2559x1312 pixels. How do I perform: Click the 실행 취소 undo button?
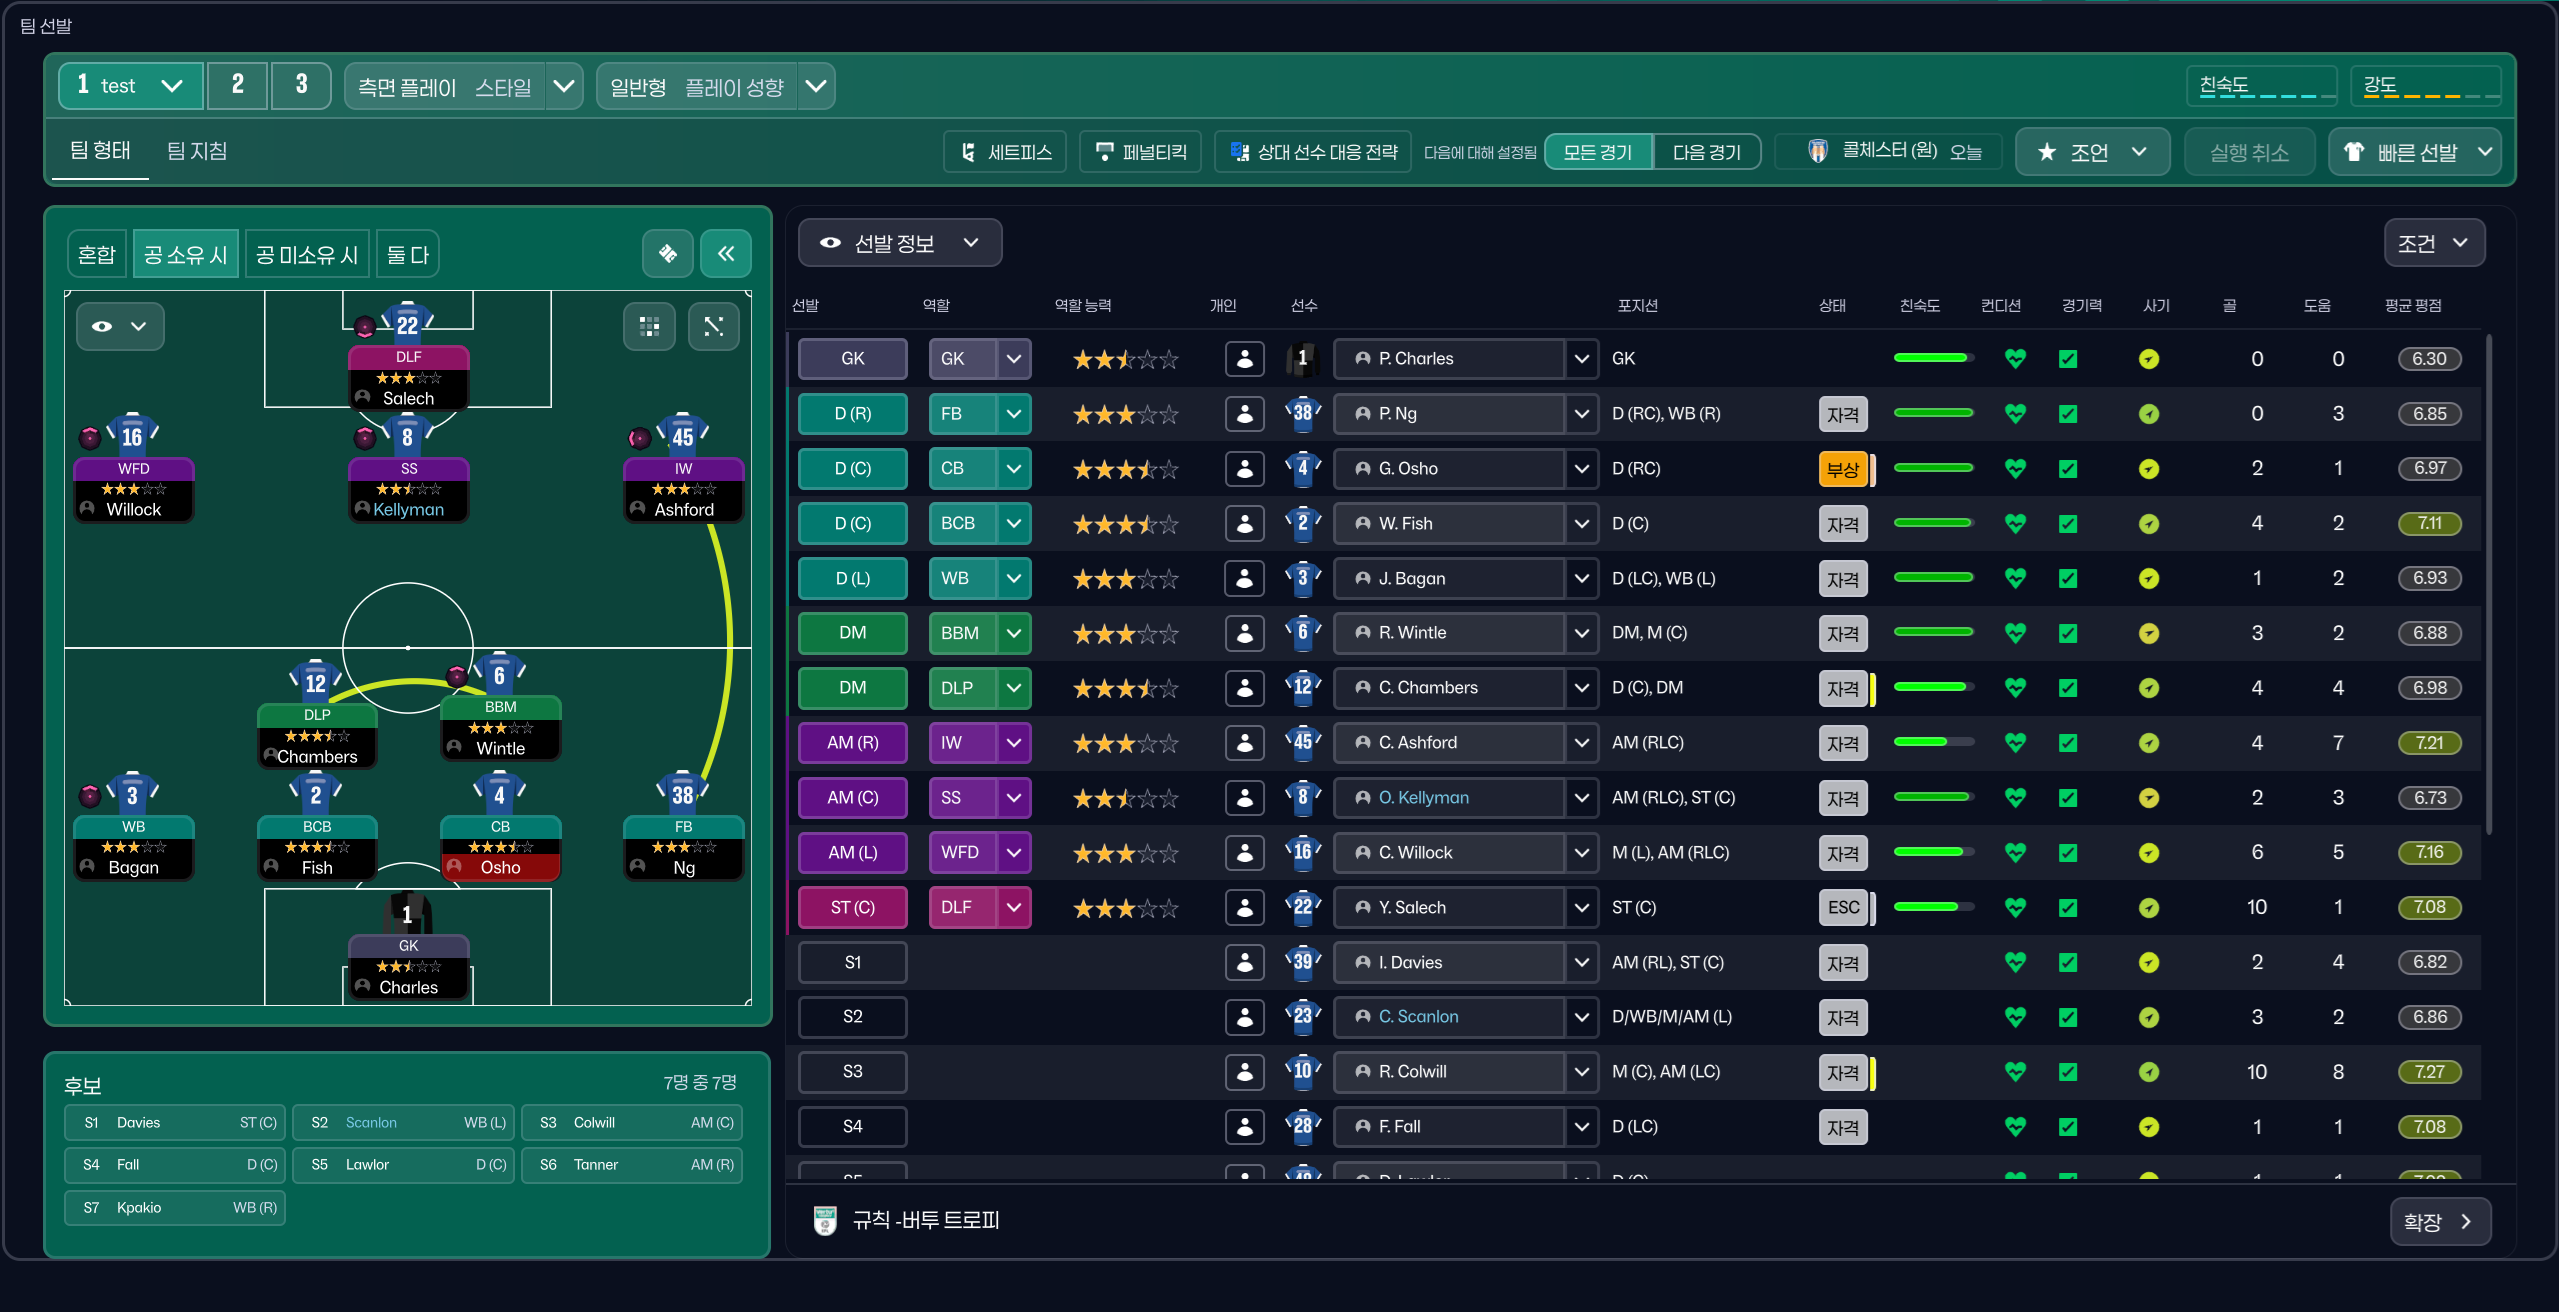pos(2249,152)
